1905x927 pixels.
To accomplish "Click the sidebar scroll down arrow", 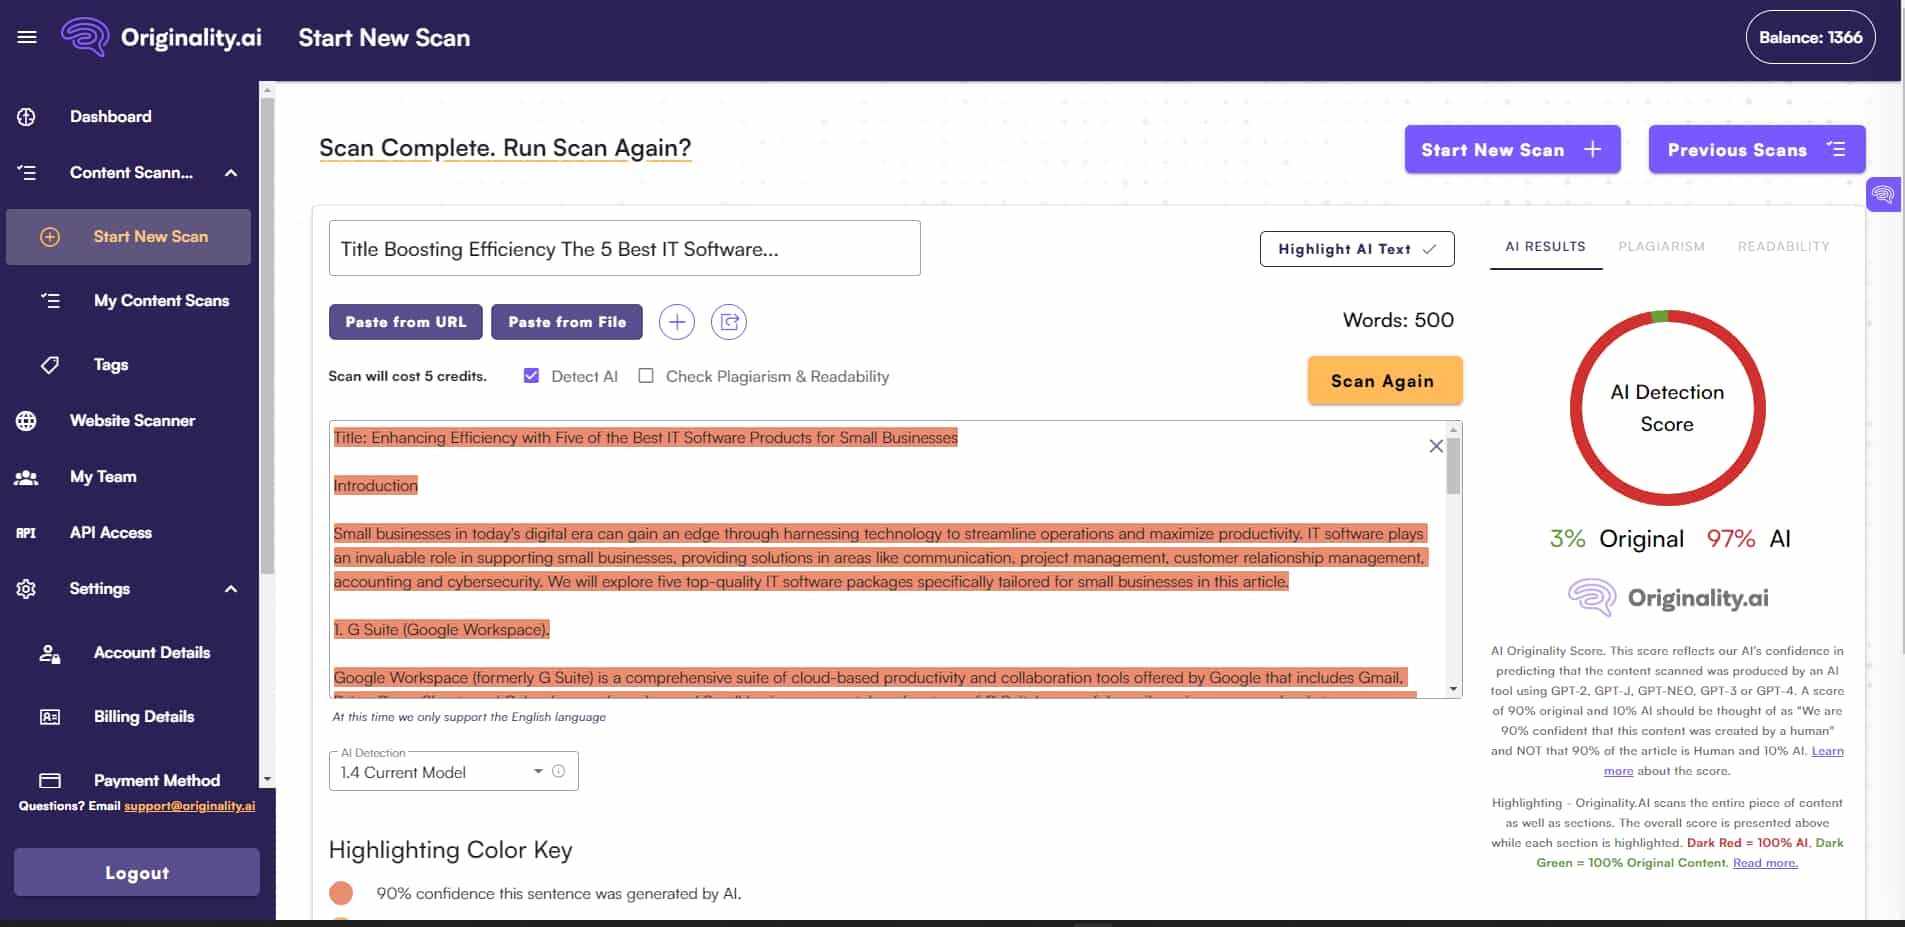I will tap(267, 779).
